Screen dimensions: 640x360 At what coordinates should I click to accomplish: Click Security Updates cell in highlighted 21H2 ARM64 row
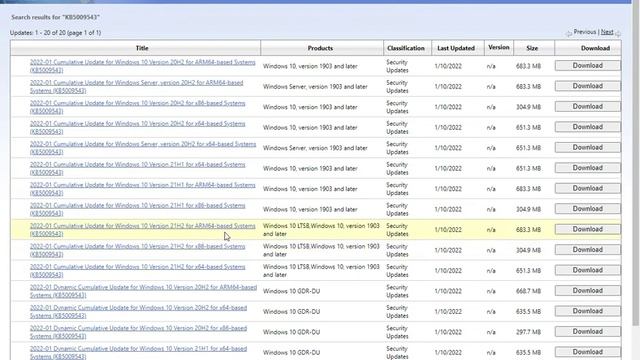coord(397,229)
